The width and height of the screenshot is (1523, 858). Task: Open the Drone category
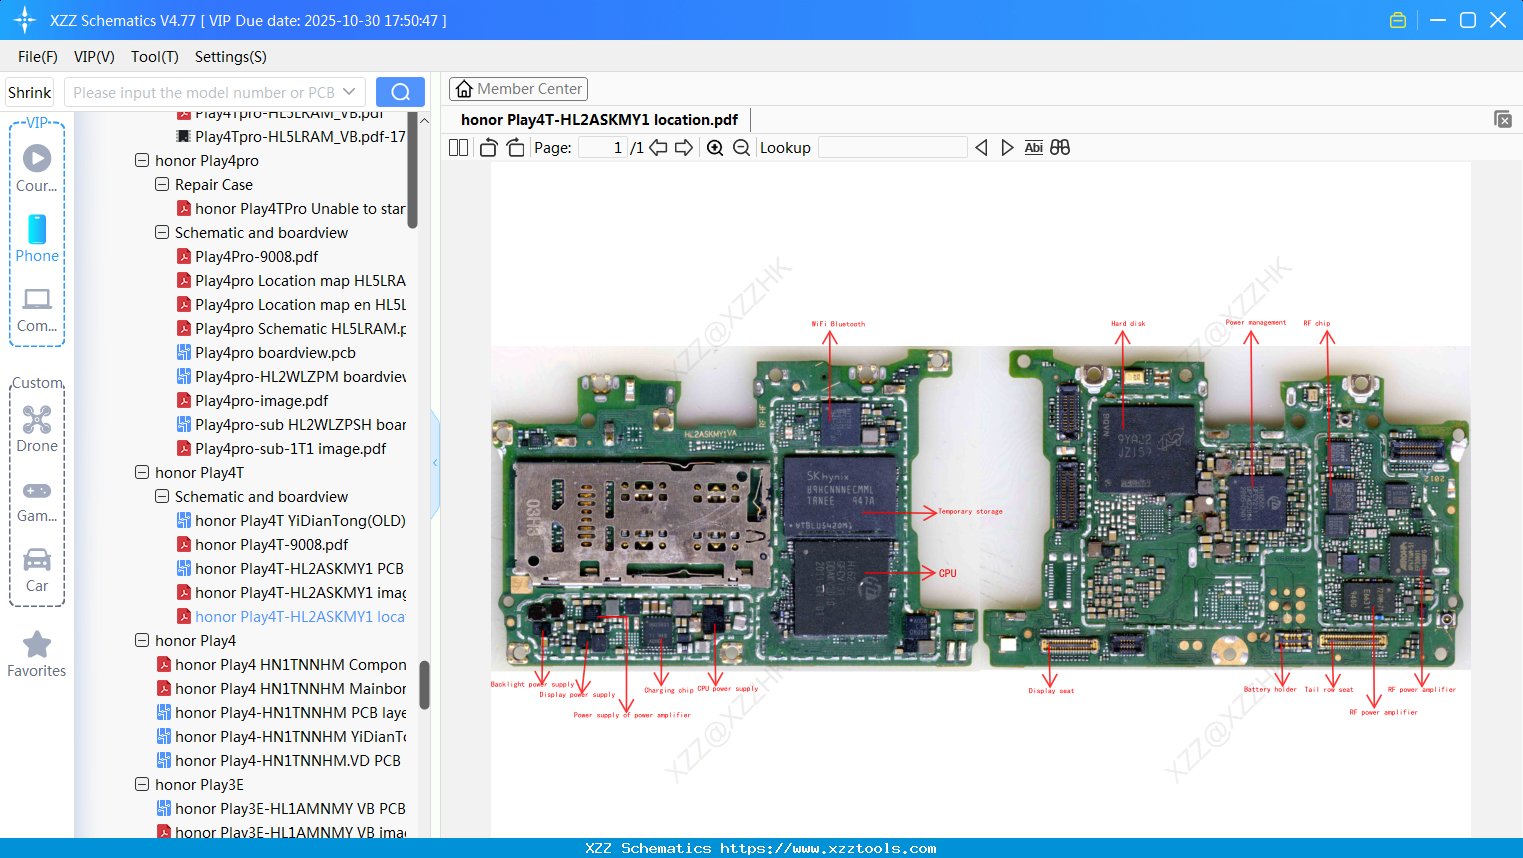pyautogui.click(x=37, y=429)
